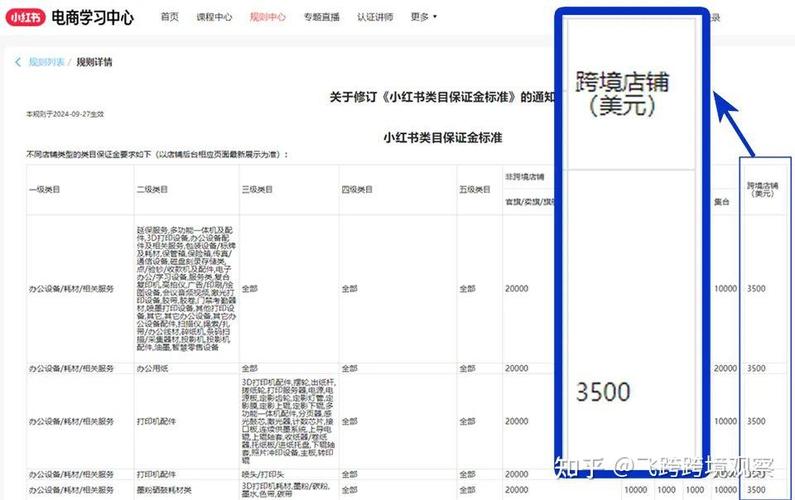
Task: Click the 四级类目 column header
Action: pyautogui.click(x=357, y=189)
